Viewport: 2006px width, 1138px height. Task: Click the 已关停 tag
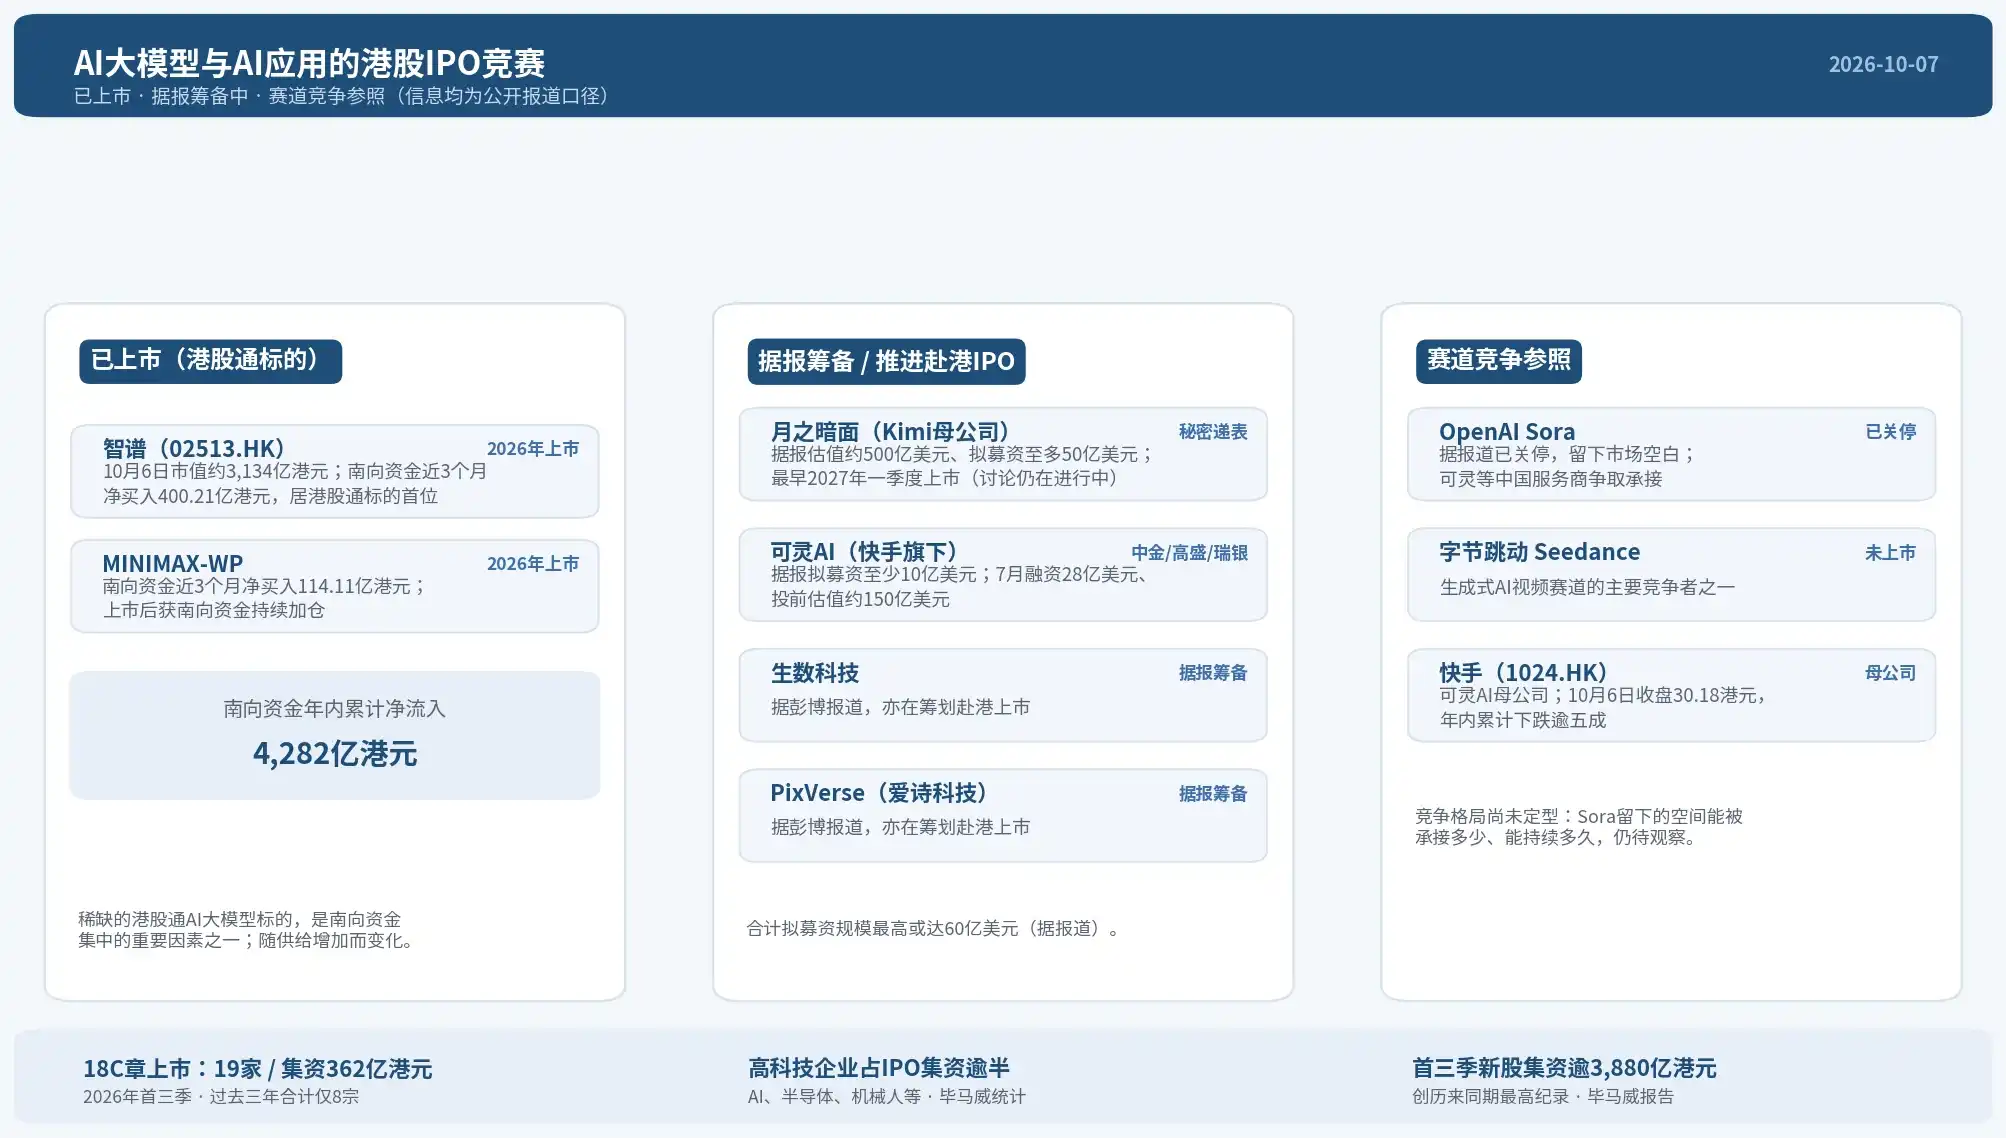point(1890,432)
